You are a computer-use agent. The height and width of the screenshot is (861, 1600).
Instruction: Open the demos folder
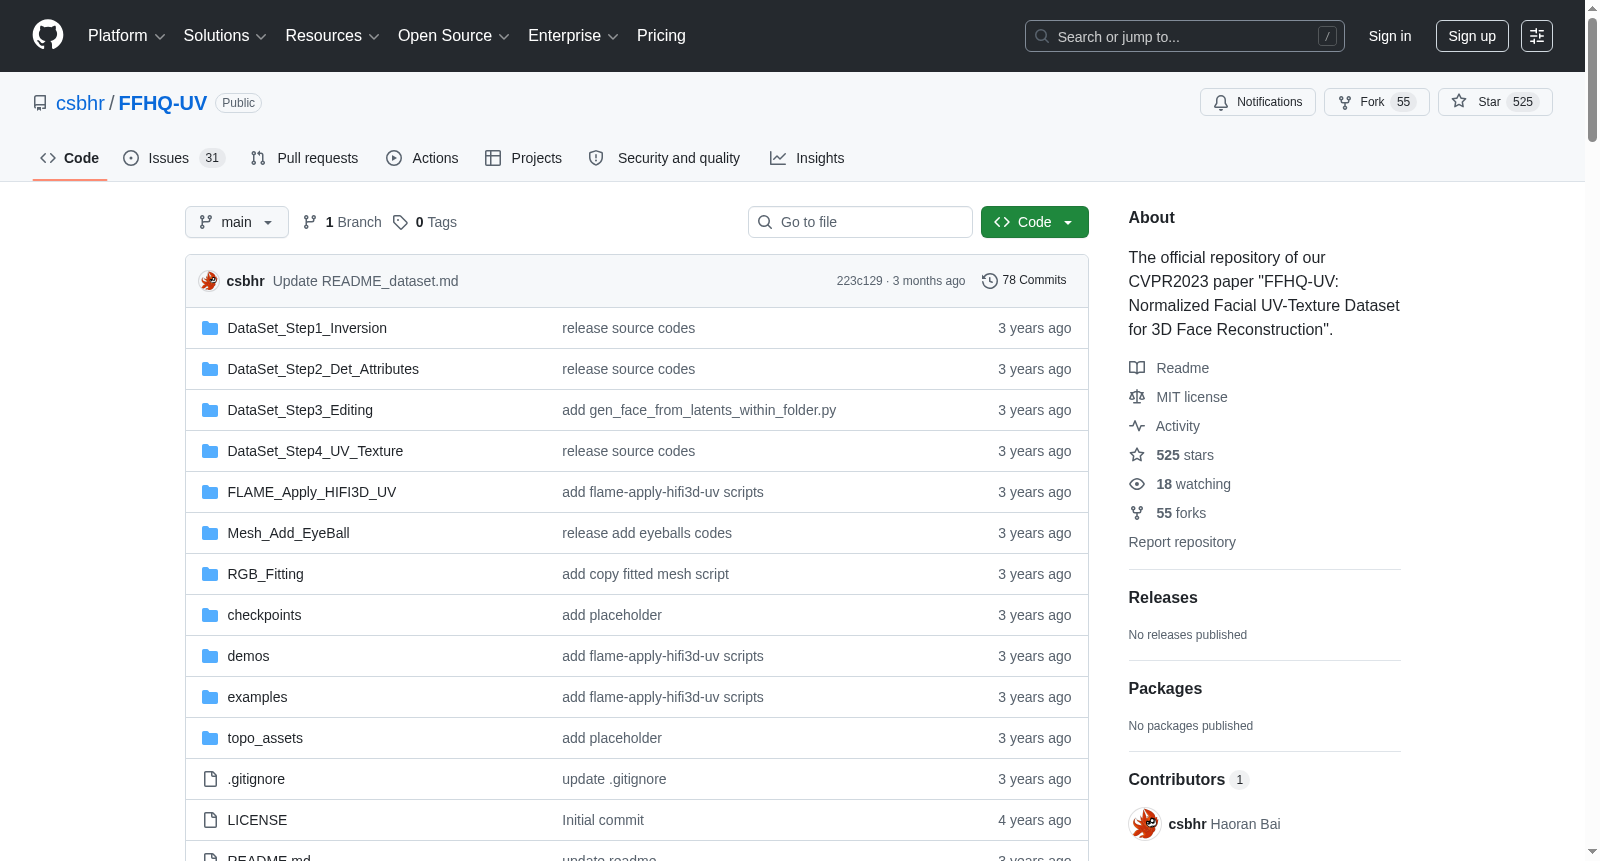coord(248,656)
